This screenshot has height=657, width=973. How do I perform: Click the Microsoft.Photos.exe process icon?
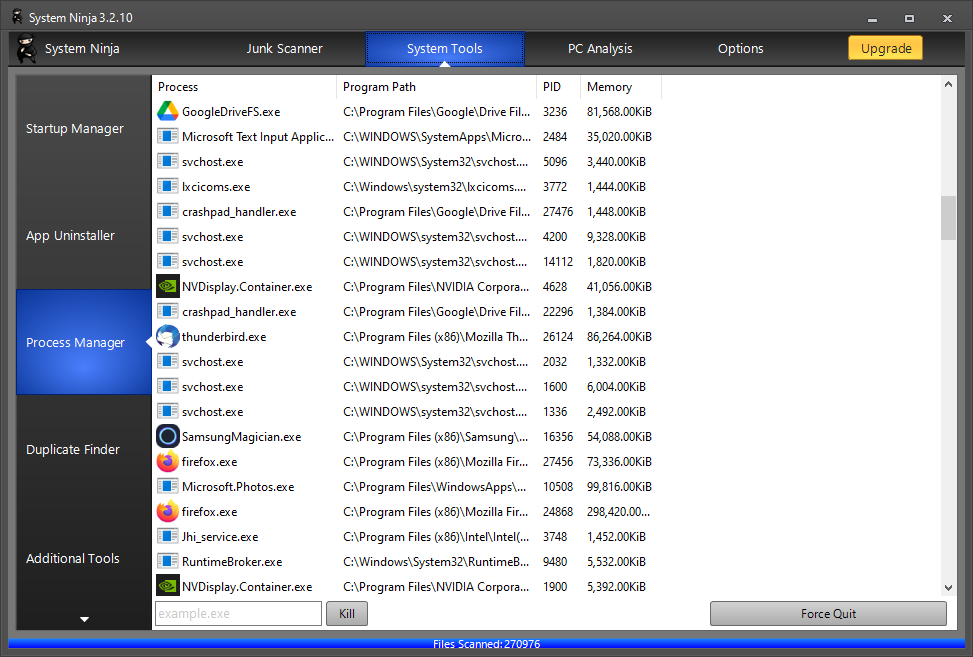click(x=168, y=486)
